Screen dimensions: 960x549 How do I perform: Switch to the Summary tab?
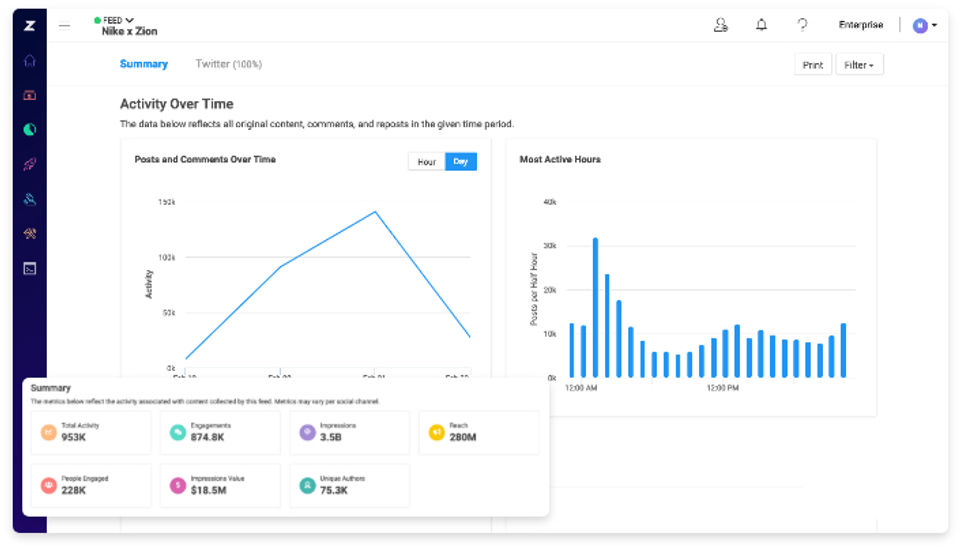click(144, 64)
